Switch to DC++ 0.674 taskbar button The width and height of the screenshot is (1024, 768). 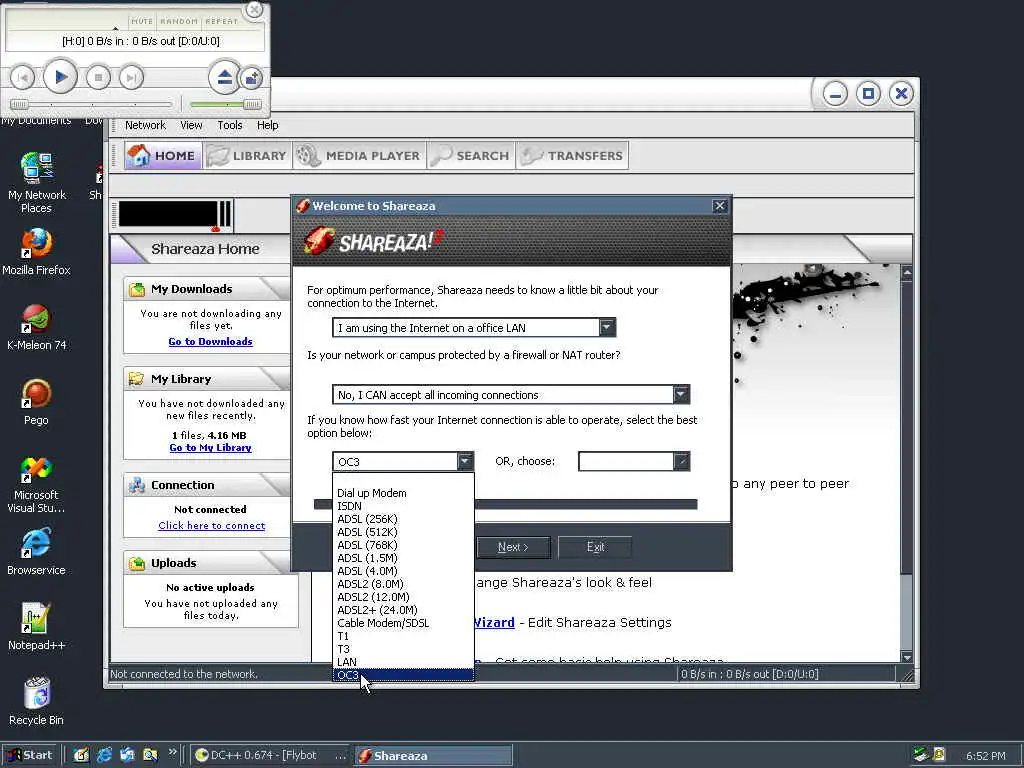pyautogui.click(x=270, y=756)
